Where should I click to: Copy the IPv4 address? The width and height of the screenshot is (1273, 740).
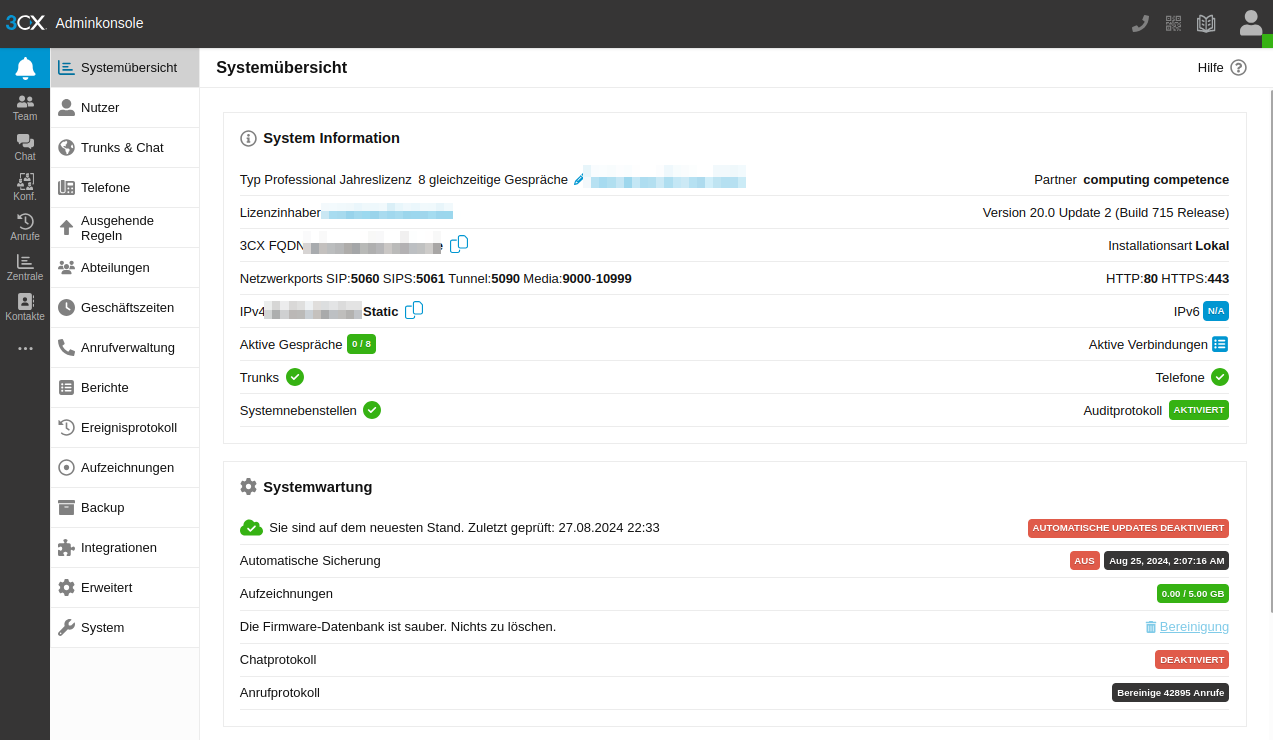(x=414, y=310)
